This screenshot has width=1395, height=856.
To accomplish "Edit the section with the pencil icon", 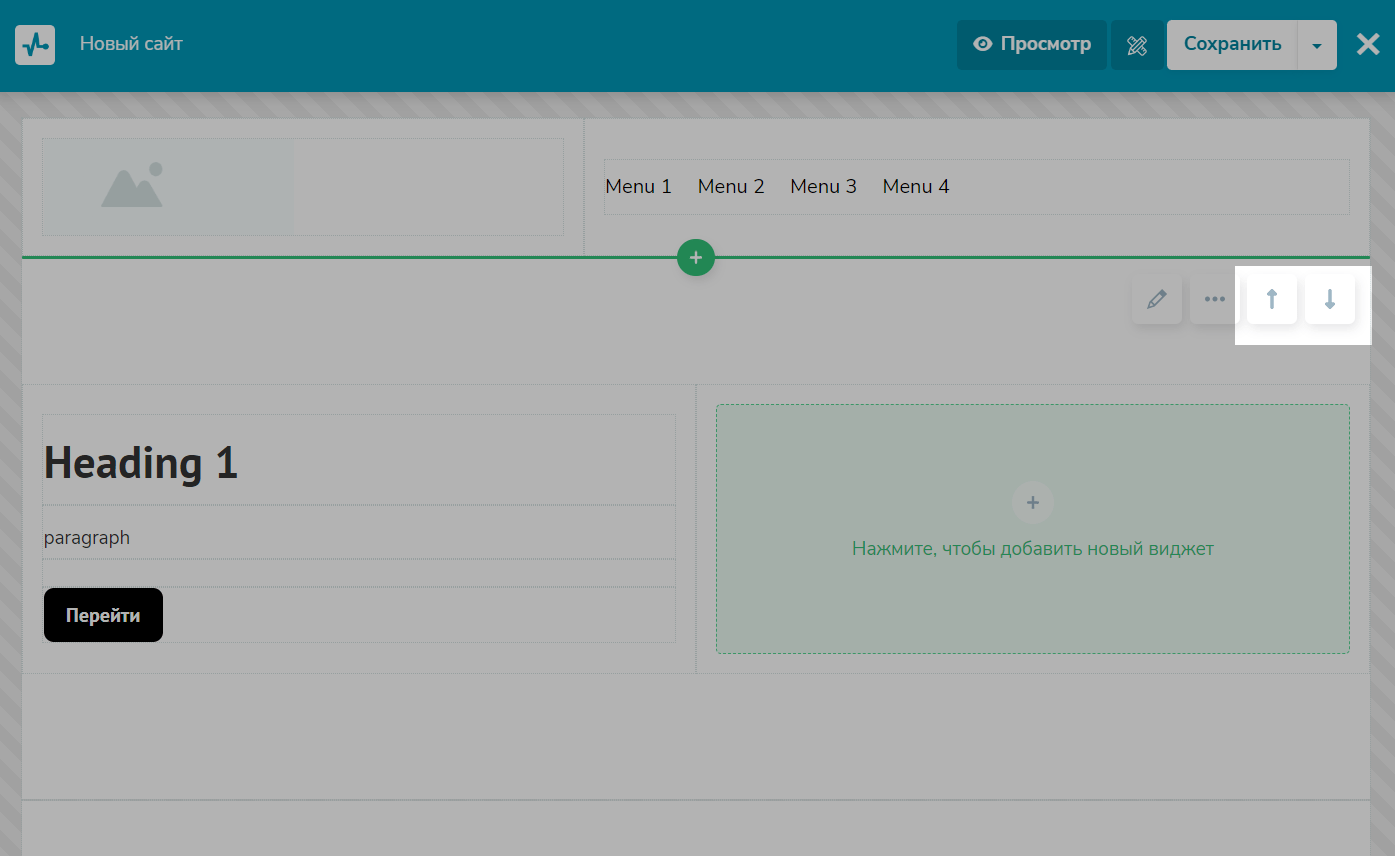I will coord(1157,299).
